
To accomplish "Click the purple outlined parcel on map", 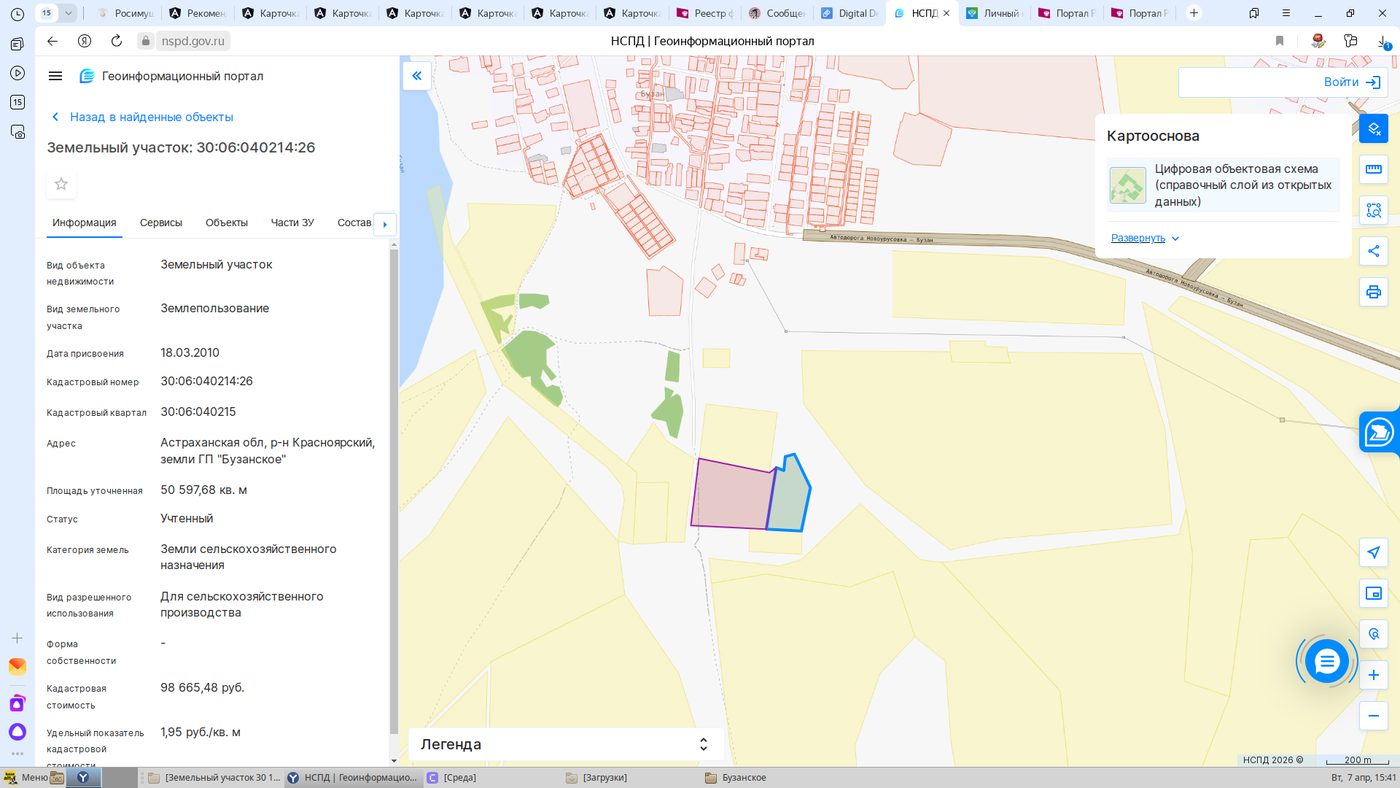I will point(732,494).
